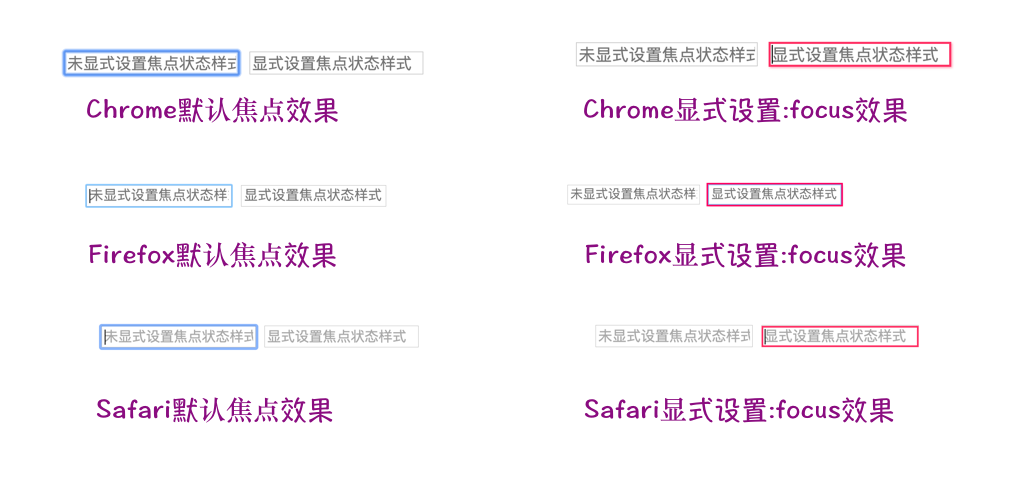Click the Firefox显式设置:focus效果 caption text
The height and width of the screenshot is (480, 1035).
coord(745,255)
